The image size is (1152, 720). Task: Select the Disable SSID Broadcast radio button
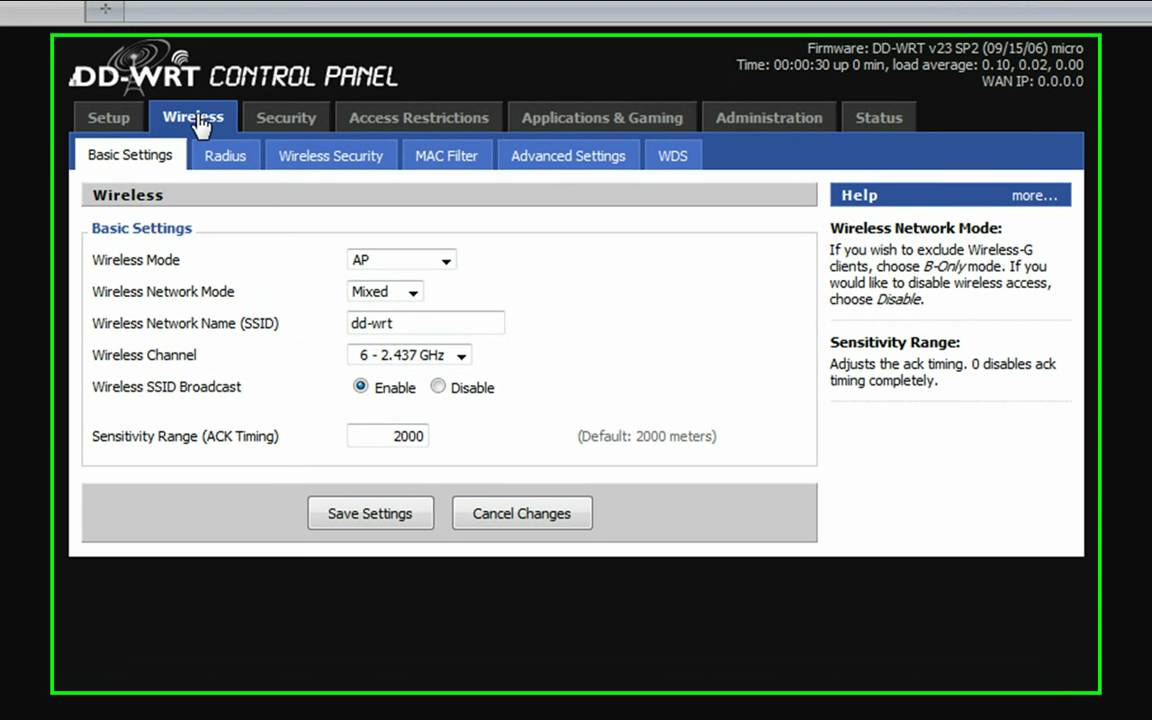(438, 386)
